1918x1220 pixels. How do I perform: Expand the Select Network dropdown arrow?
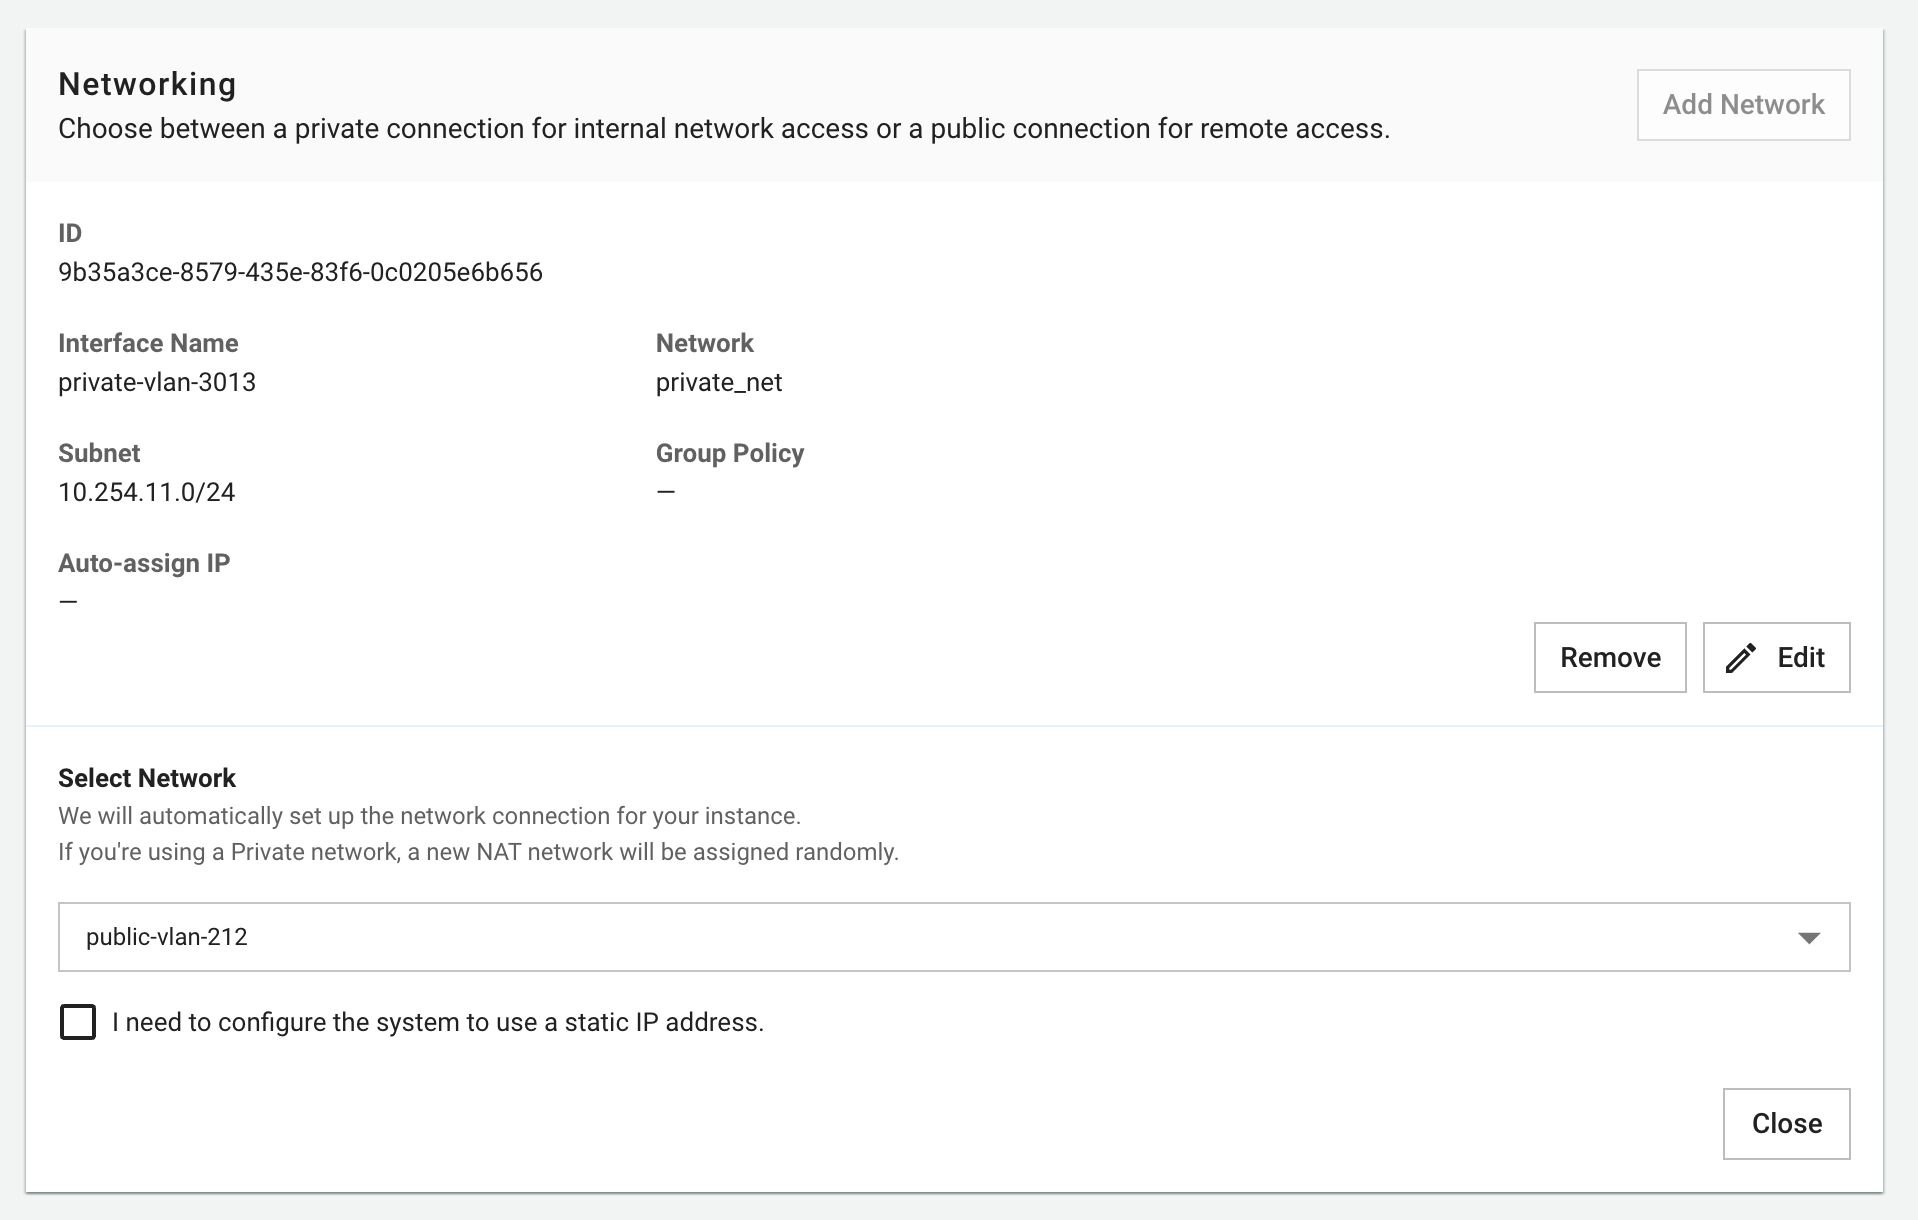pyautogui.click(x=1808, y=938)
